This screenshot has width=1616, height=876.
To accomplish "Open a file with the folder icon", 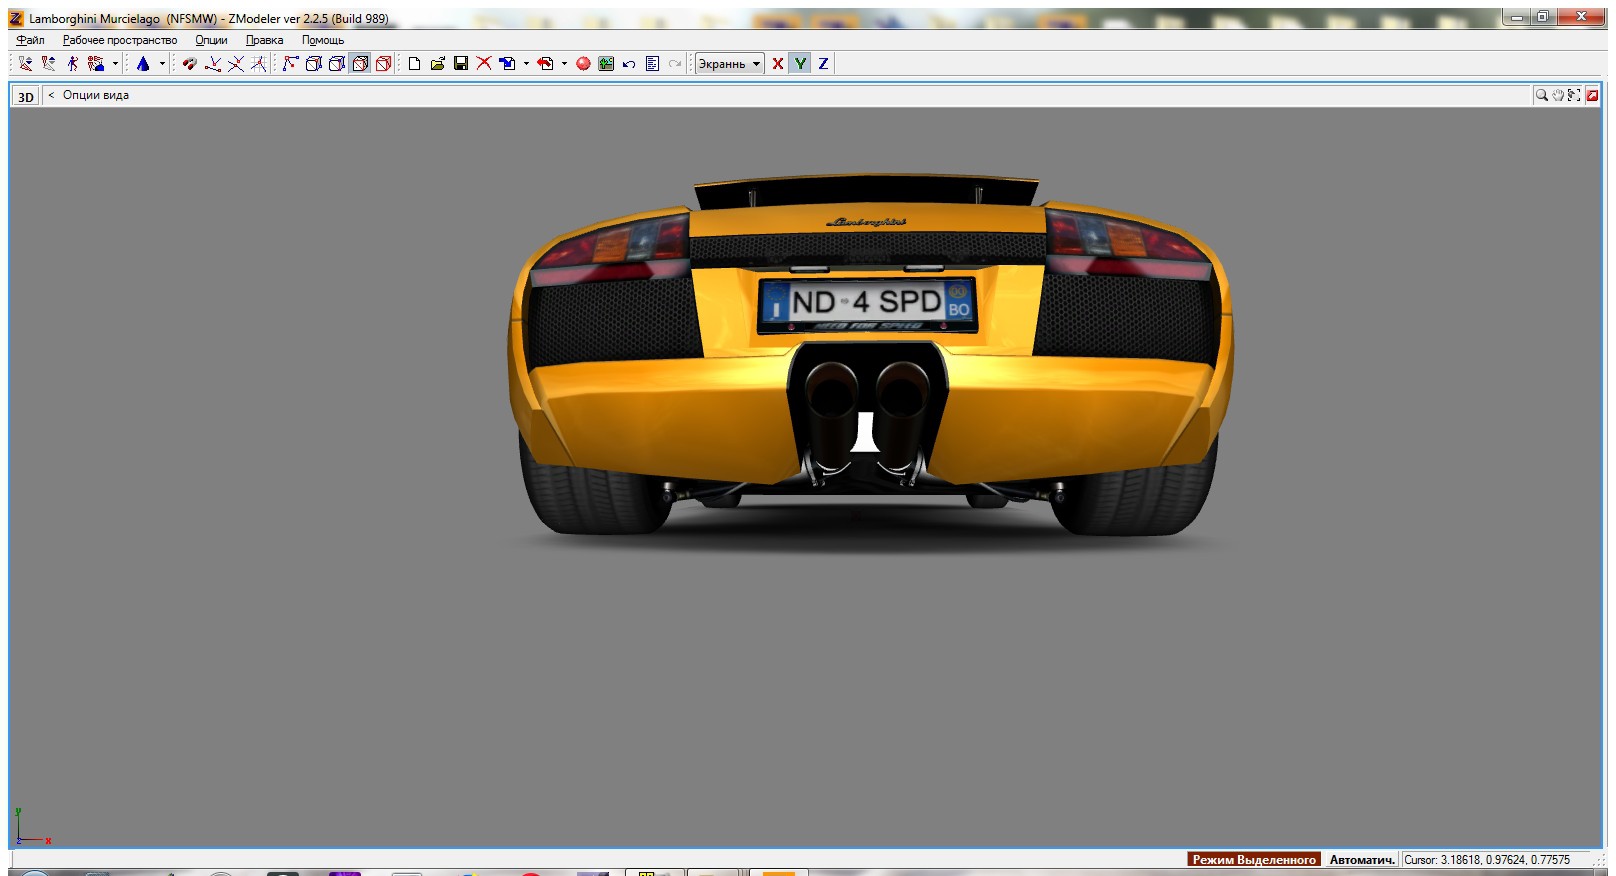I will pos(437,63).
